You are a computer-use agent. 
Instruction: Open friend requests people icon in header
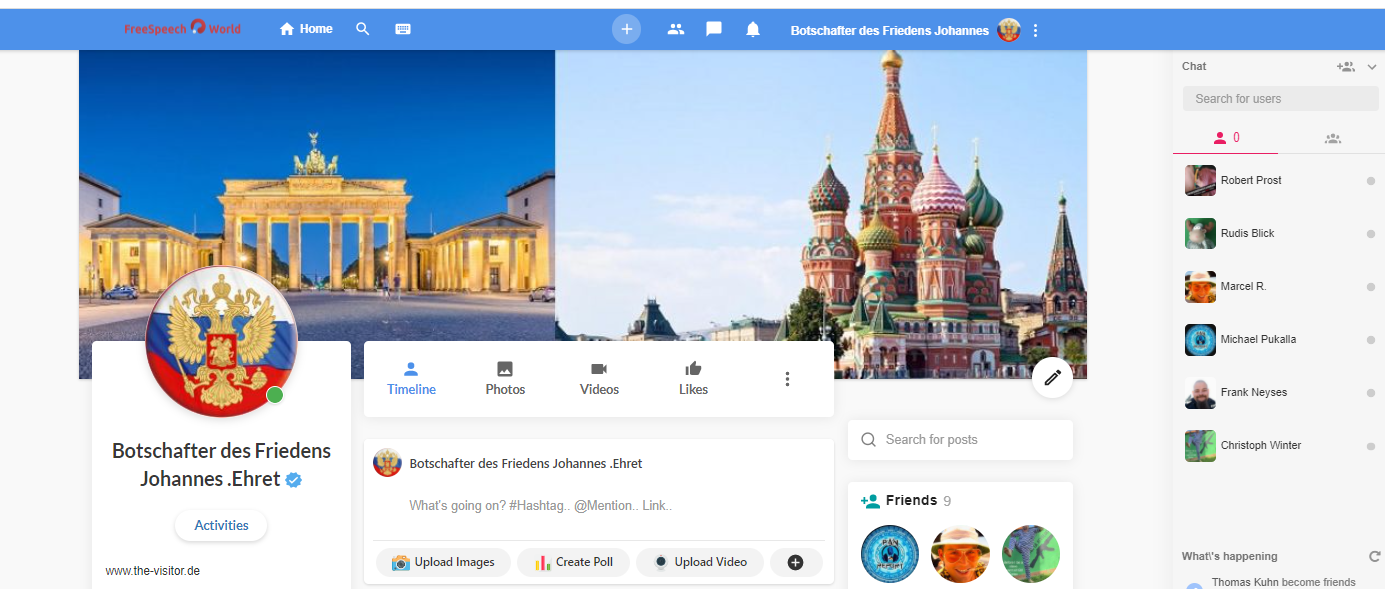tap(676, 29)
